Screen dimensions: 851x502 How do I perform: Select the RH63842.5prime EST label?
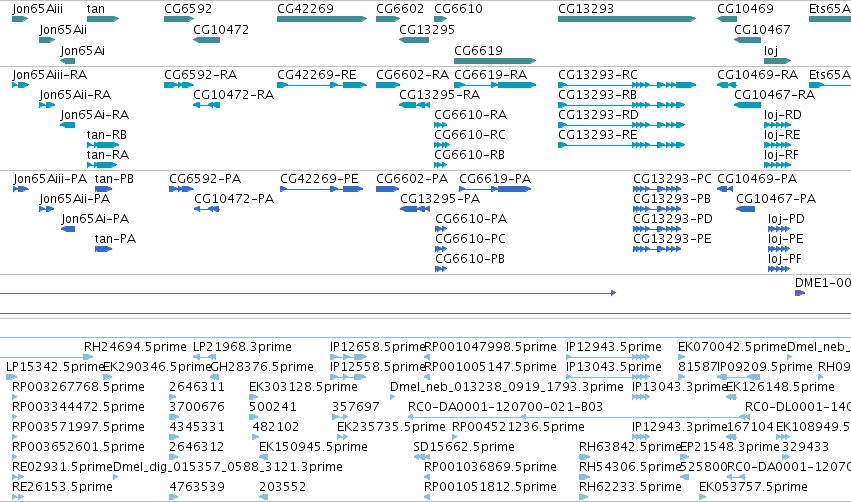click(630, 447)
